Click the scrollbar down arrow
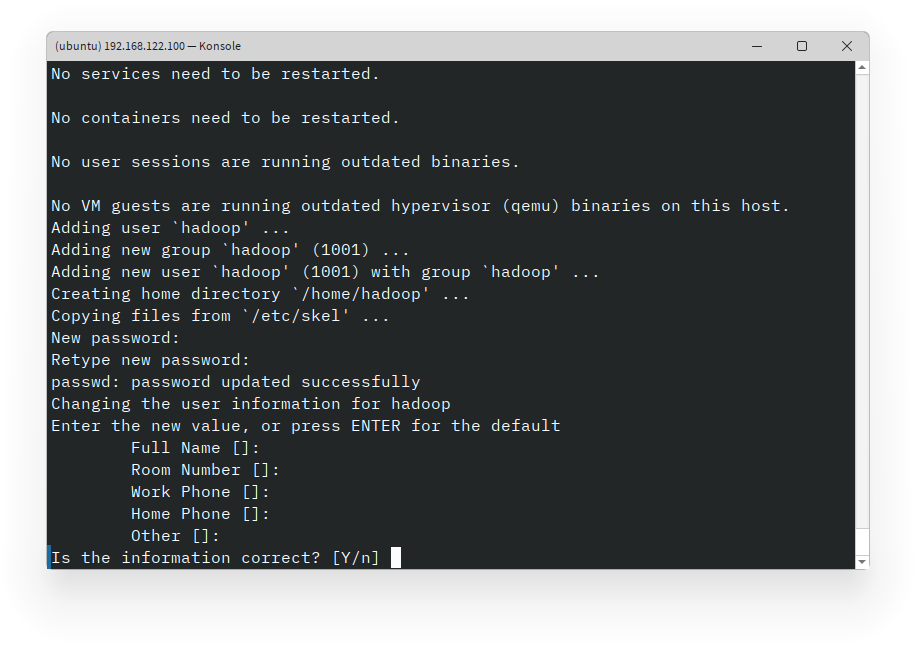Screen dimensions: 916x645 pos(861,560)
